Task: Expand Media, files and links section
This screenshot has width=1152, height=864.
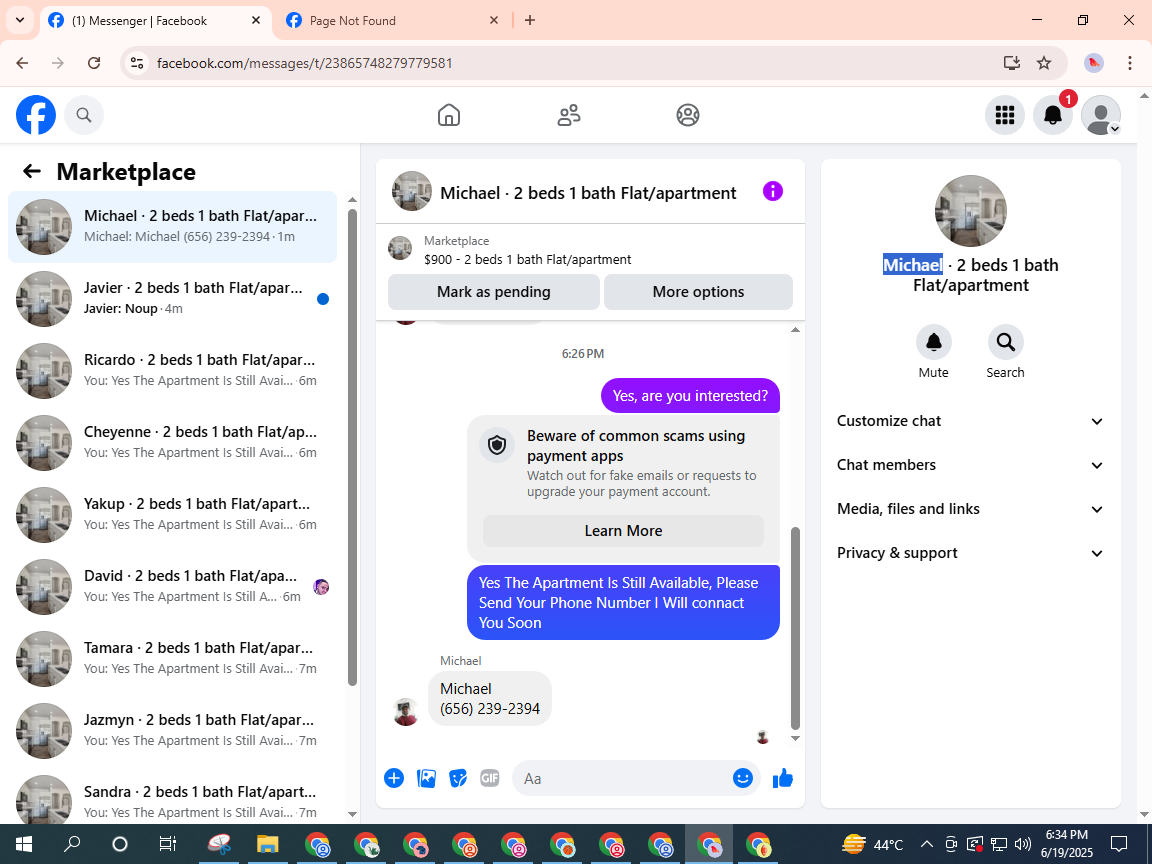Action: (x=971, y=509)
